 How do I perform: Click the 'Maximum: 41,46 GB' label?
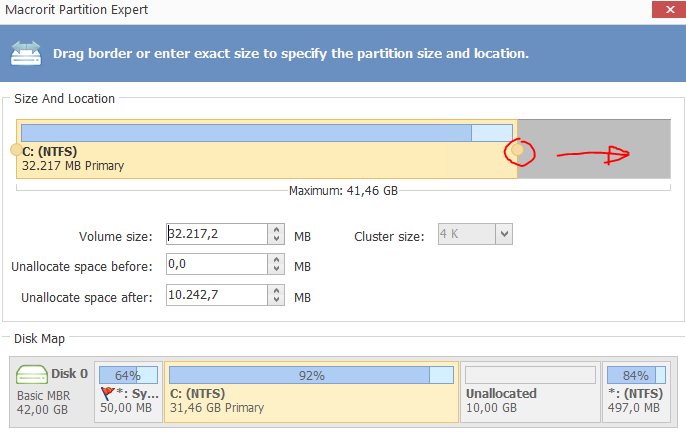click(343, 191)
